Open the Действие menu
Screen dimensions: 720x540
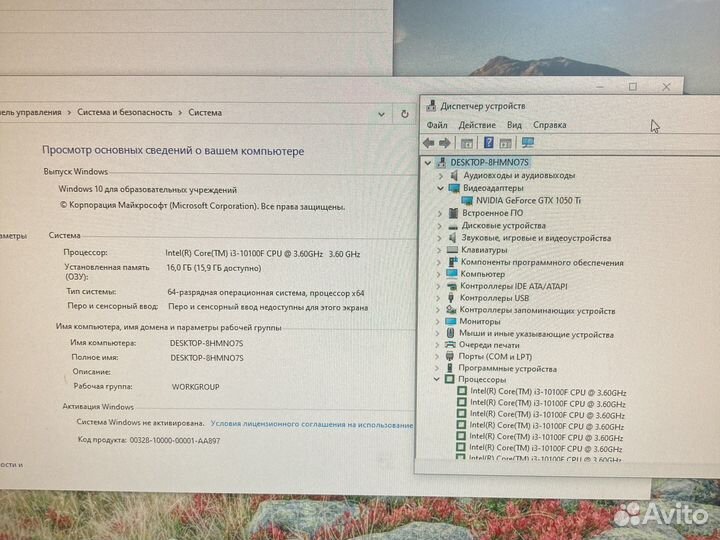[x=477, y=125]
